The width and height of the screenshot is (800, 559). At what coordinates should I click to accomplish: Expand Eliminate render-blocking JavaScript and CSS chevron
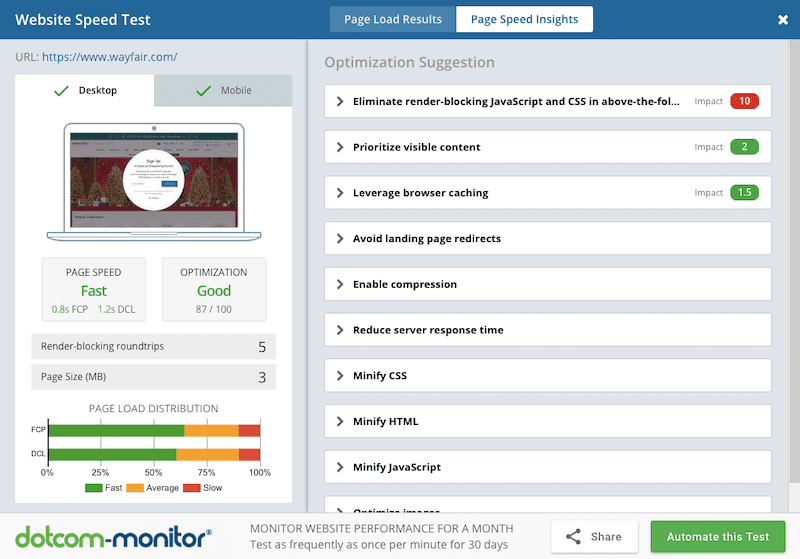click(340, 101)
